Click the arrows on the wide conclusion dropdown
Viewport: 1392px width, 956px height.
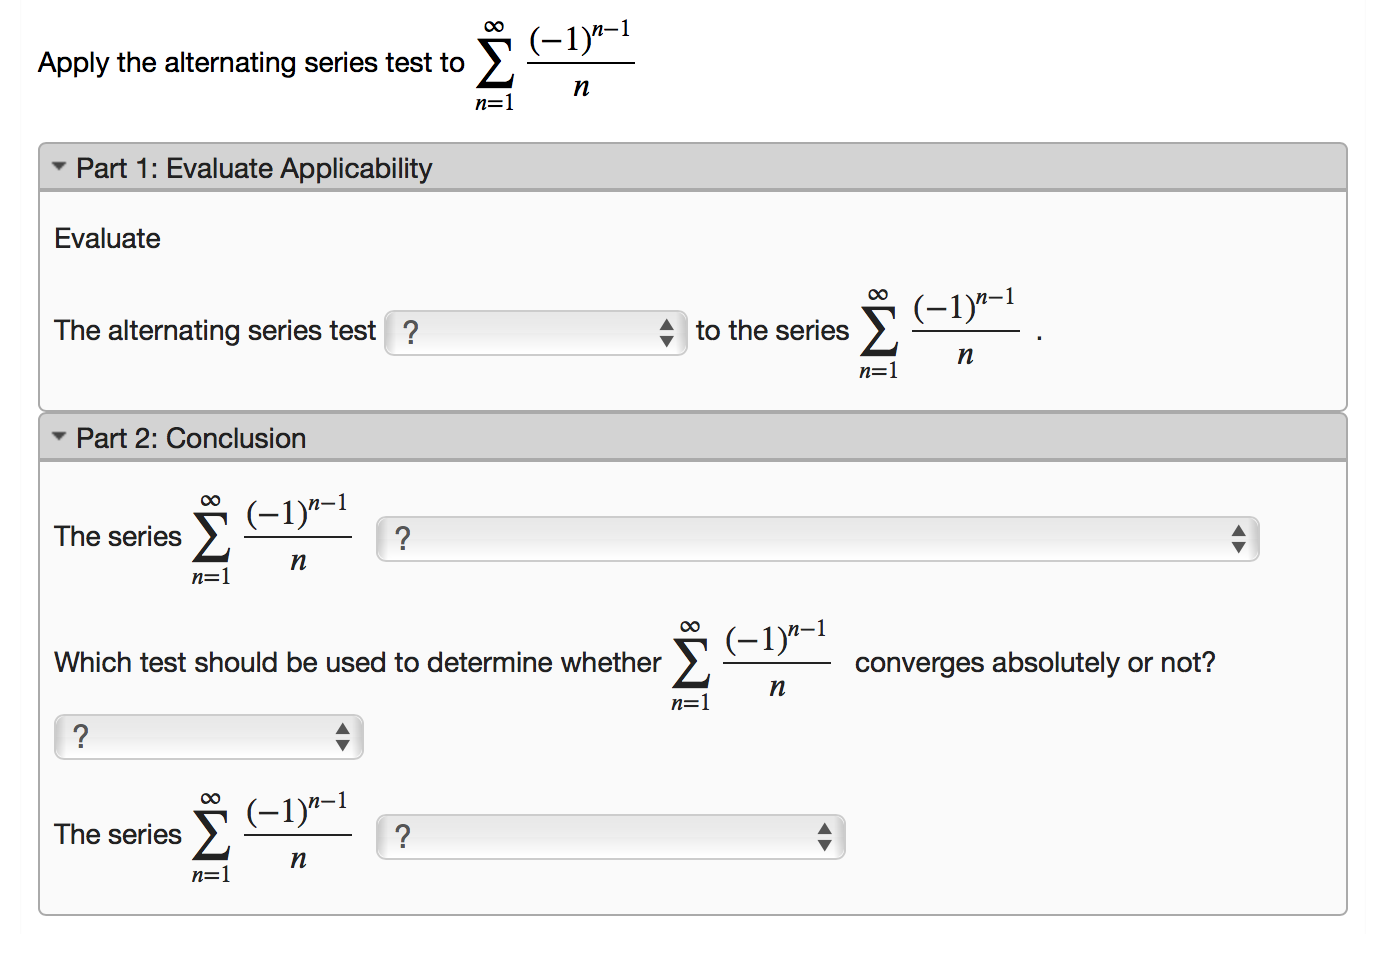point(1238,539)
